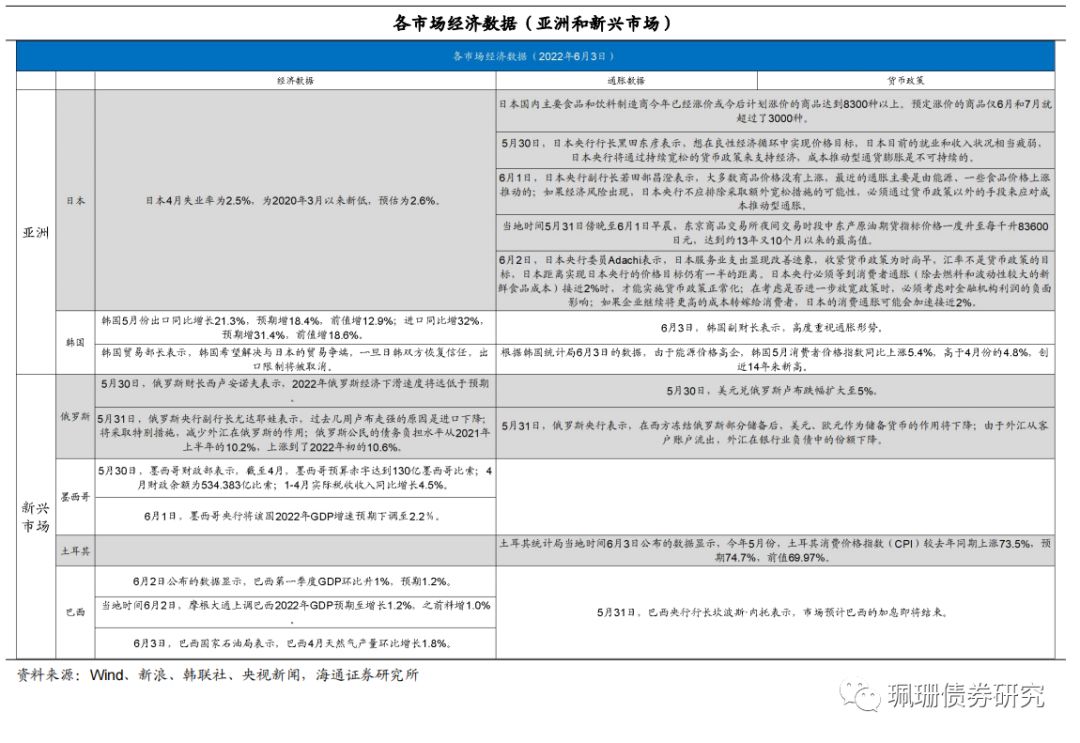
Task: Select the Brazil Q1 GDP 环比升1% cell
Action: pos(295,581)
